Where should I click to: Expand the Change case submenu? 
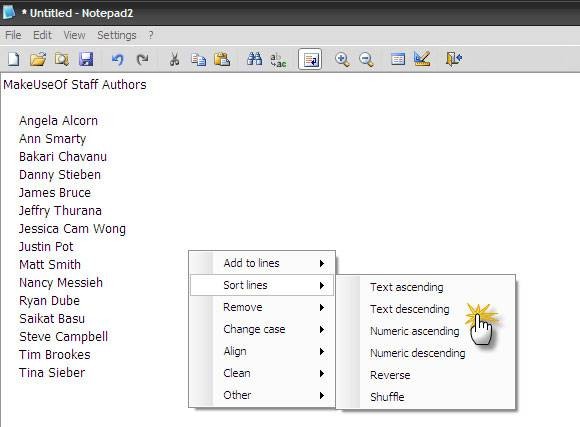(x=262, y=329)
